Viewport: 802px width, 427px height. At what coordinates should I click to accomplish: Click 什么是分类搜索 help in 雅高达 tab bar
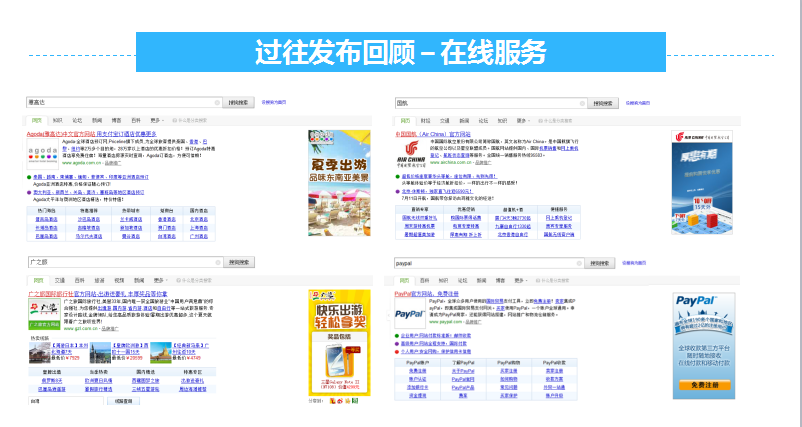point(190,121)
